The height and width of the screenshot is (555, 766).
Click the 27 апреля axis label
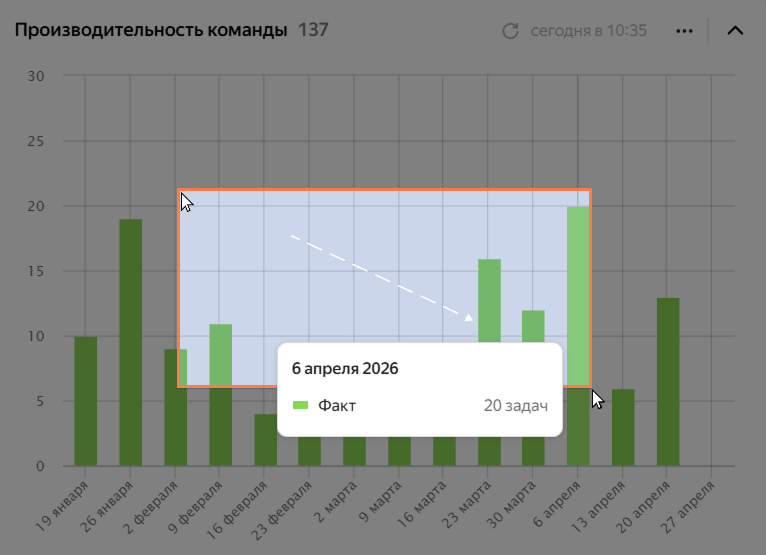688,507
